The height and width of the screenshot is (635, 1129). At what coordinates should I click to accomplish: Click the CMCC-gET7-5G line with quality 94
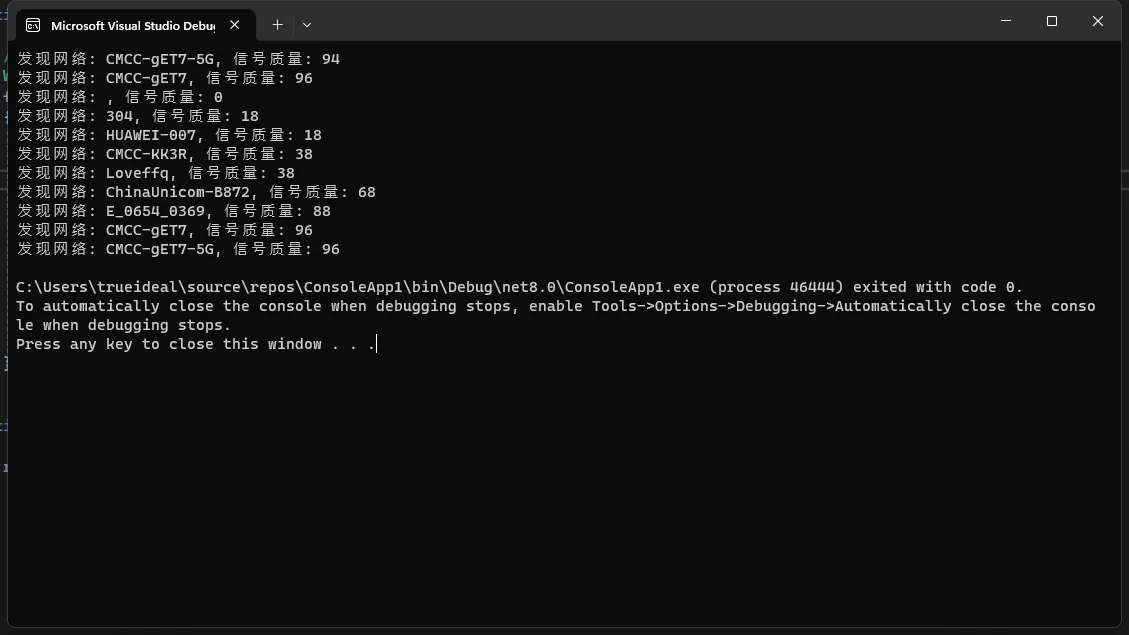click(x=178, y=58)
